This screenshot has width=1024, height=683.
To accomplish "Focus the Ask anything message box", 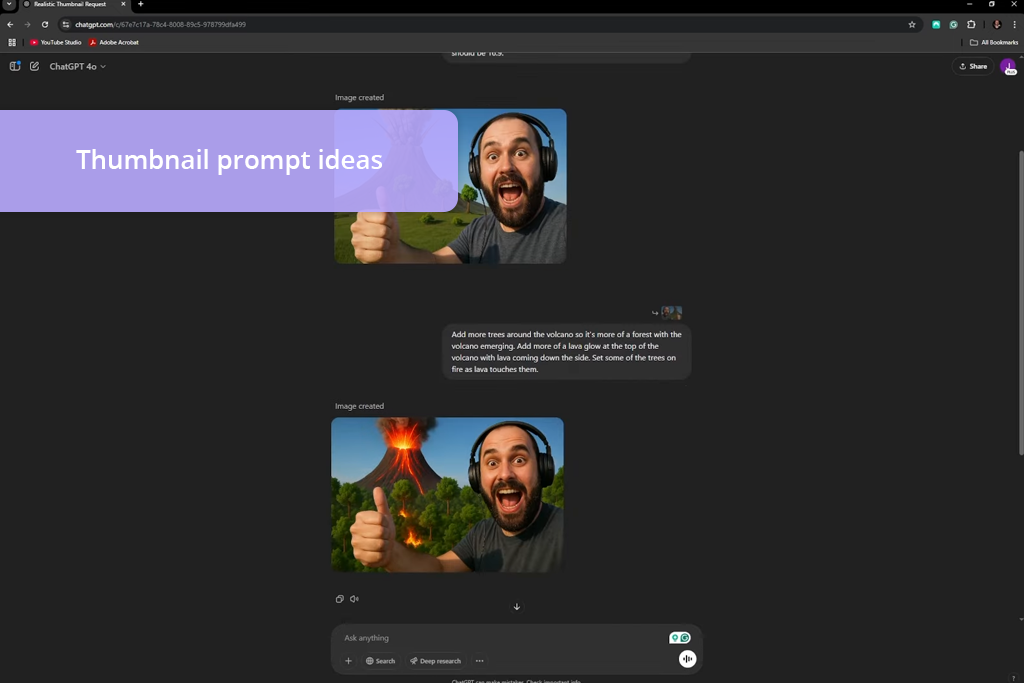I will [x=503, y=638].
